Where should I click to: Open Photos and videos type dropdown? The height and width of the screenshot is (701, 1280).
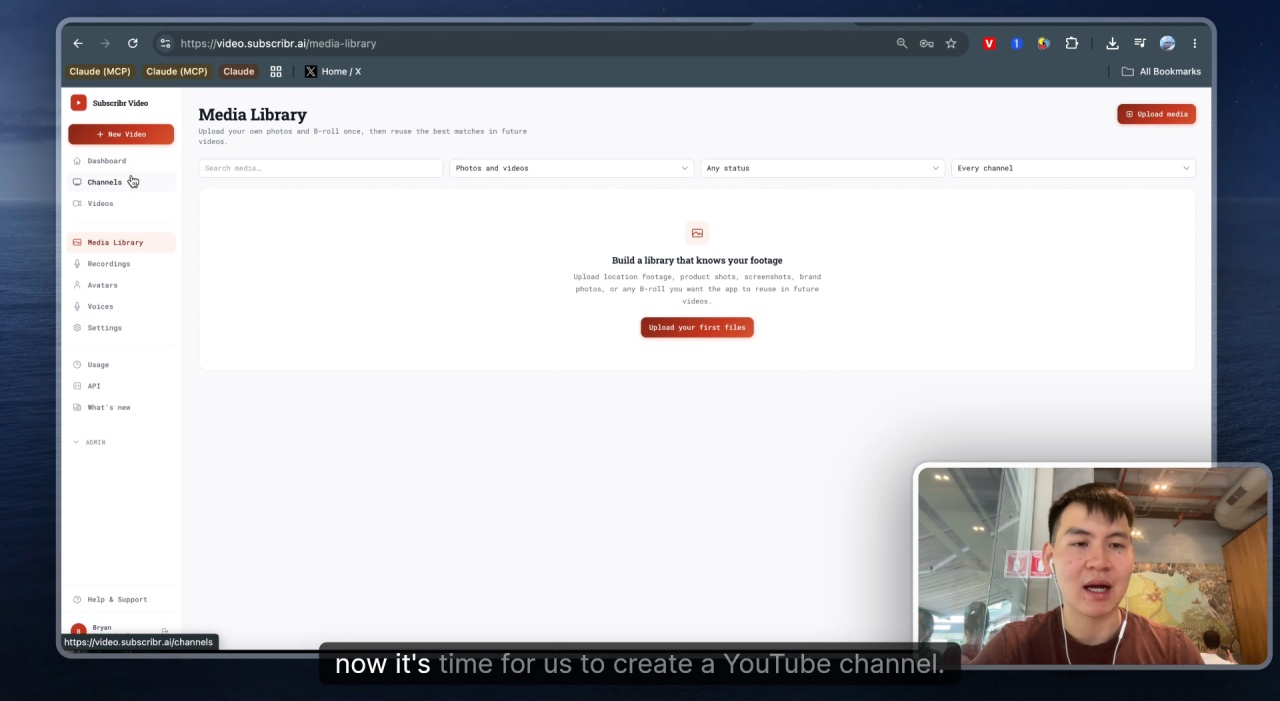571,168
